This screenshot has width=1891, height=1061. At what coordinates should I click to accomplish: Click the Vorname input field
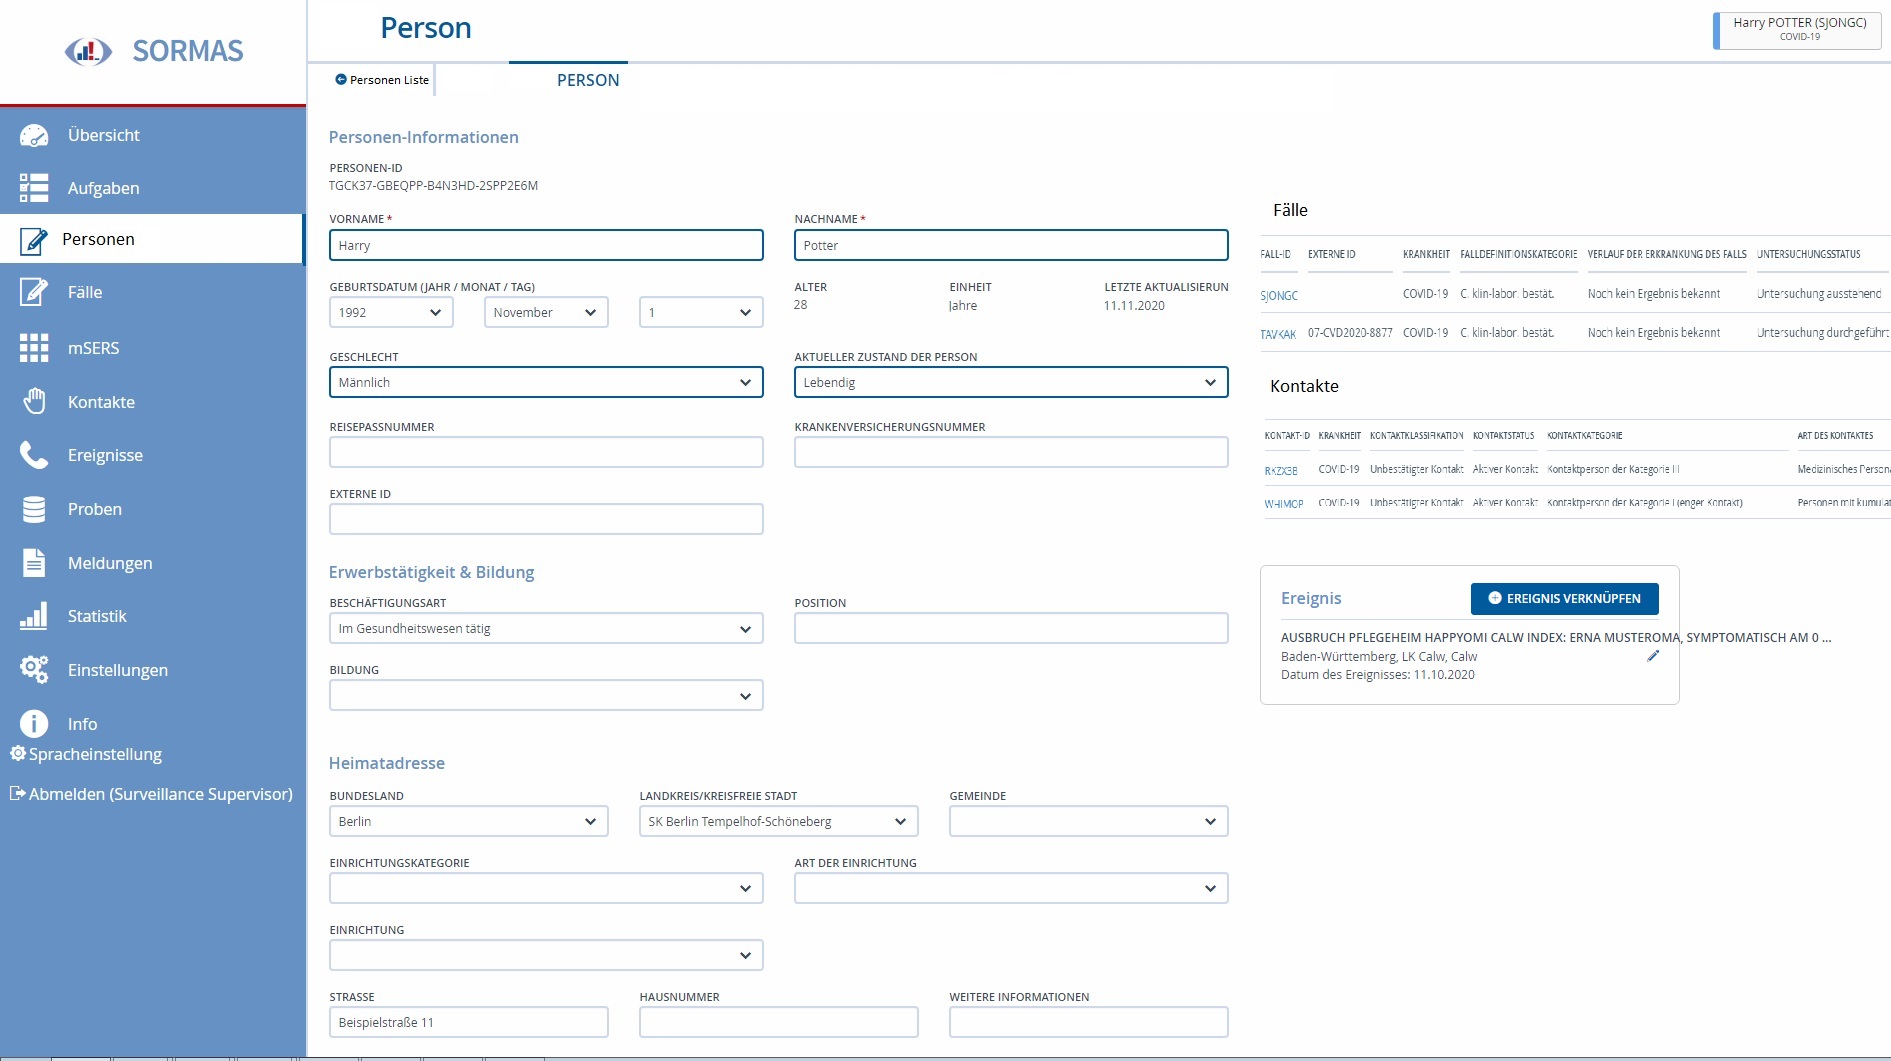tap(546, 245)
